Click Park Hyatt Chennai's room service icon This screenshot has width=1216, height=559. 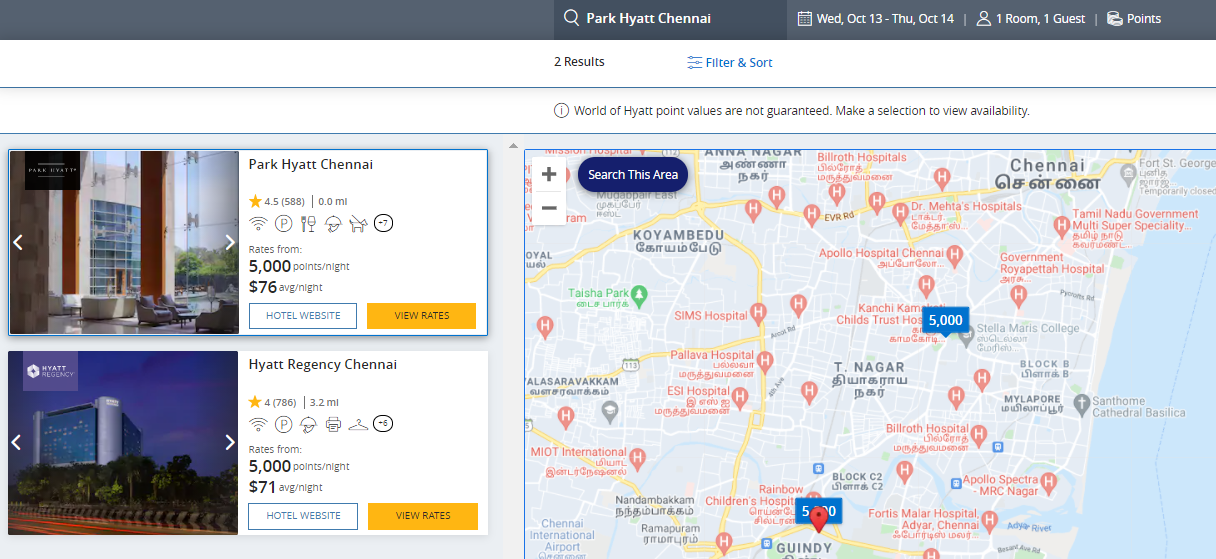(334, 224)
